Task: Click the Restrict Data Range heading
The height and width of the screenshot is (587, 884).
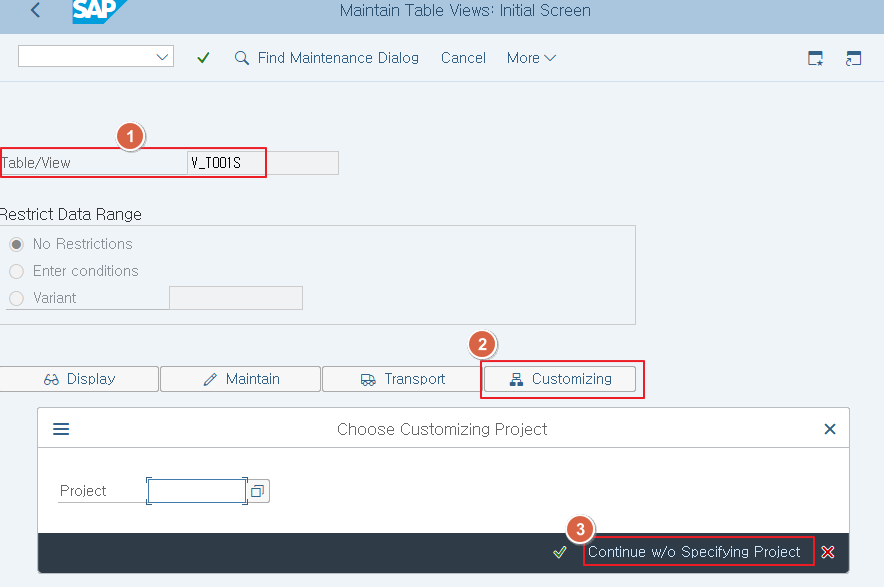Action: pos(70,215)
